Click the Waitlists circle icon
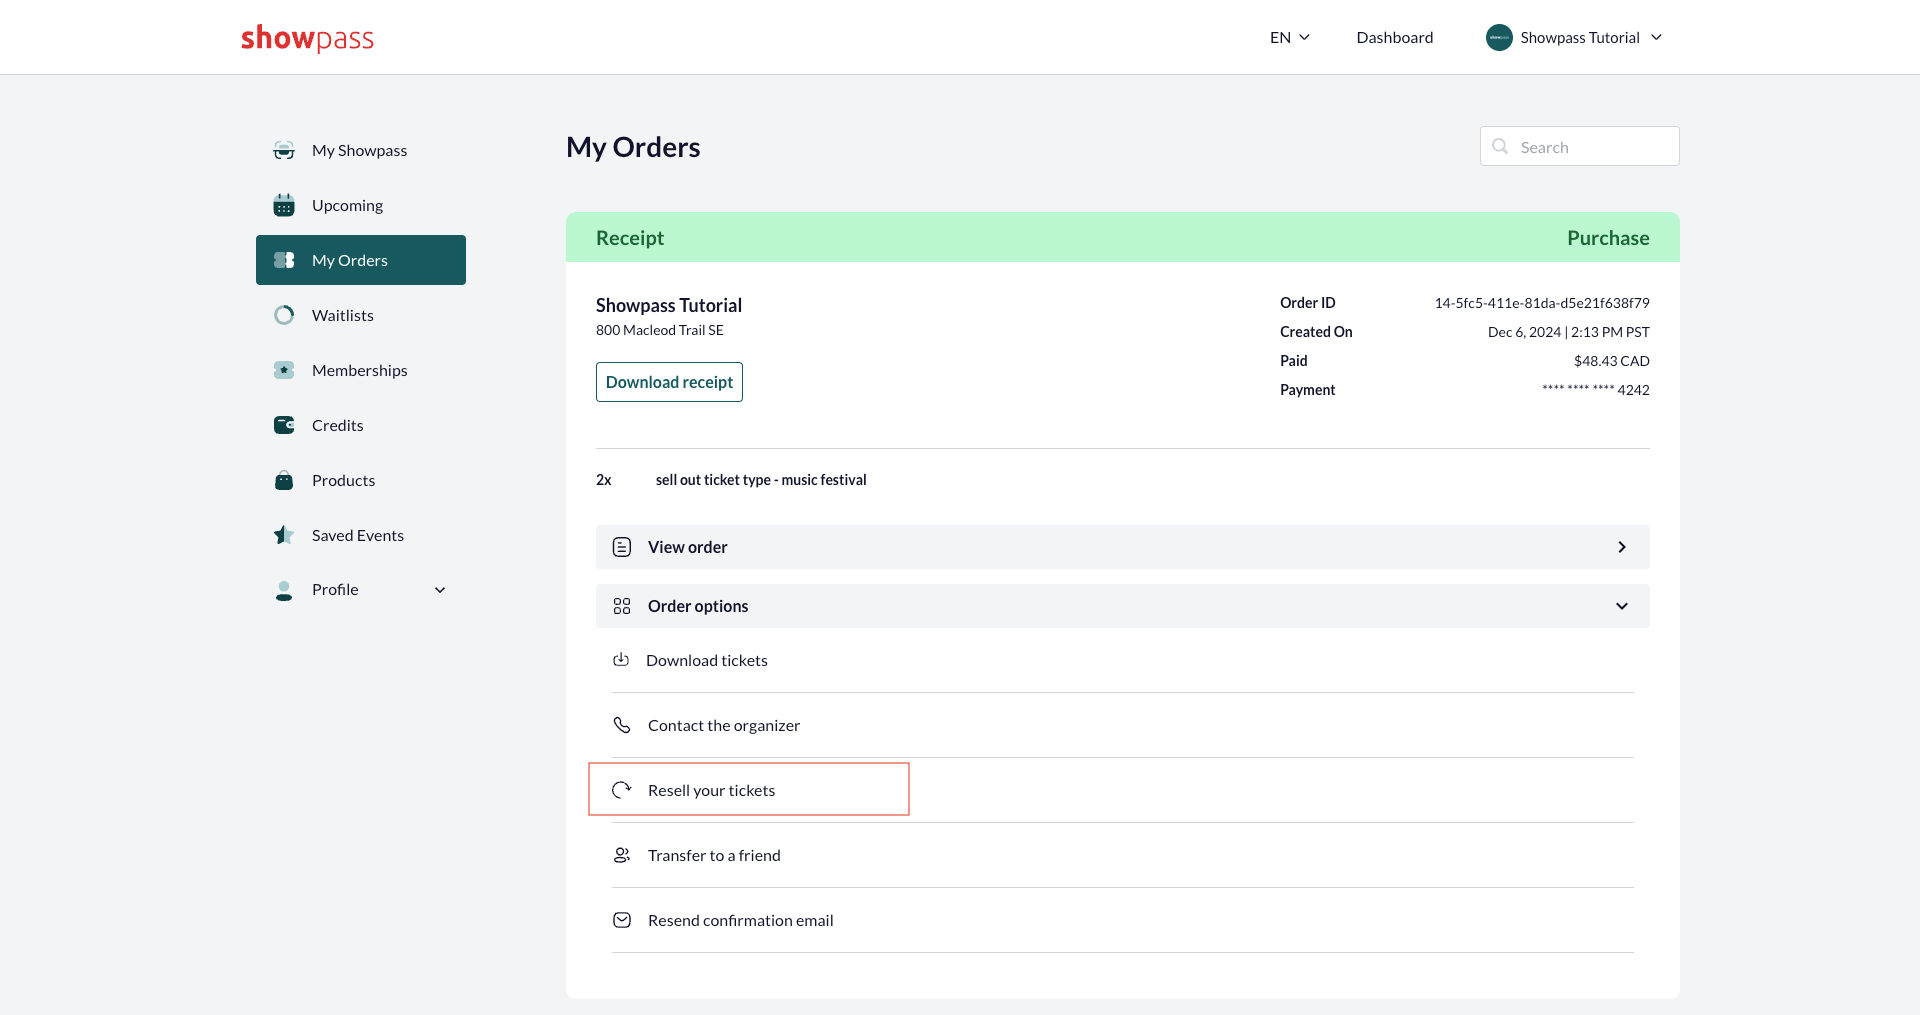 [284, 315]
